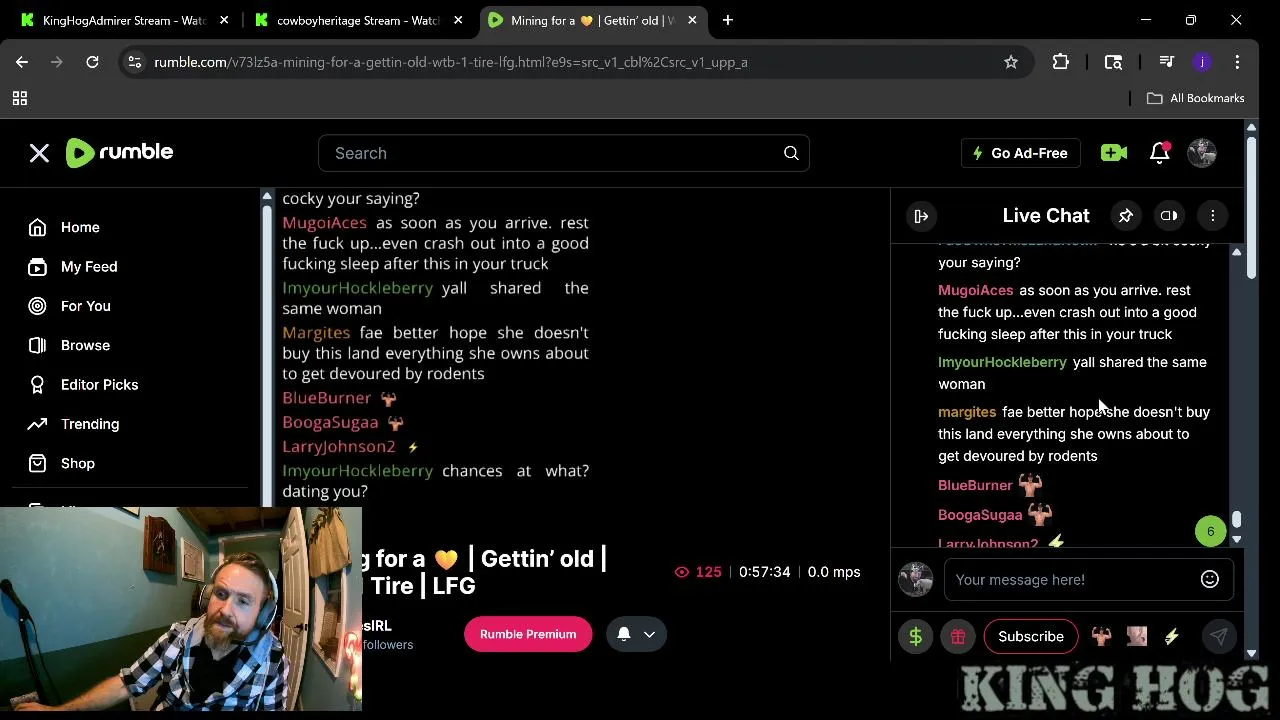Open a new browser tab
1280x720 pixels.
click(727, 20)
